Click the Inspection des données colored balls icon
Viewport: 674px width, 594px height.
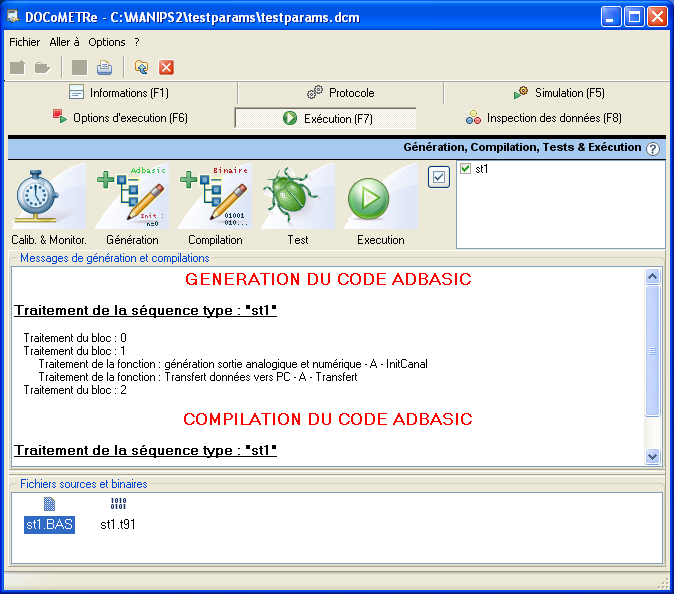[473, 117]
